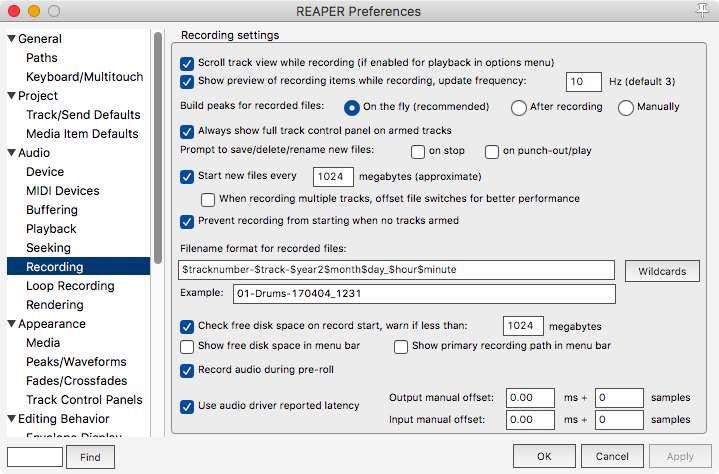Select Track/Send Defaults page
The image size is (719, 474).
pyautogui.click(x=83, y=115)
